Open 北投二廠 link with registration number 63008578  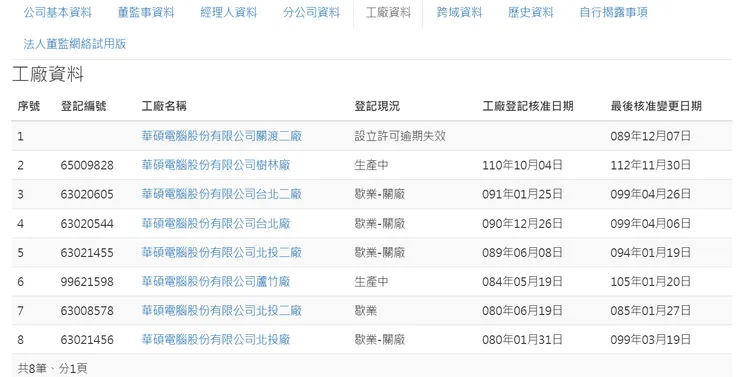click(x=221, y=311)
